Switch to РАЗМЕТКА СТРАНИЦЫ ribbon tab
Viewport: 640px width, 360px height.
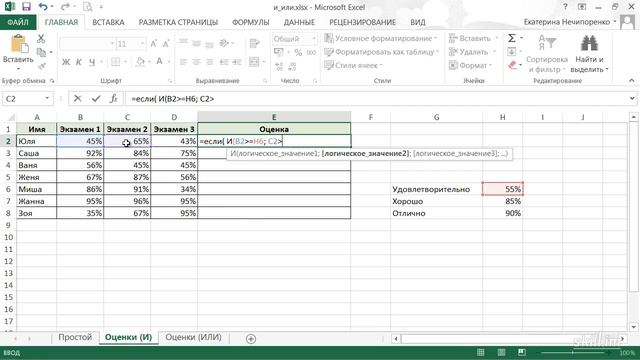pyautogui.click(x=178, y=22)
